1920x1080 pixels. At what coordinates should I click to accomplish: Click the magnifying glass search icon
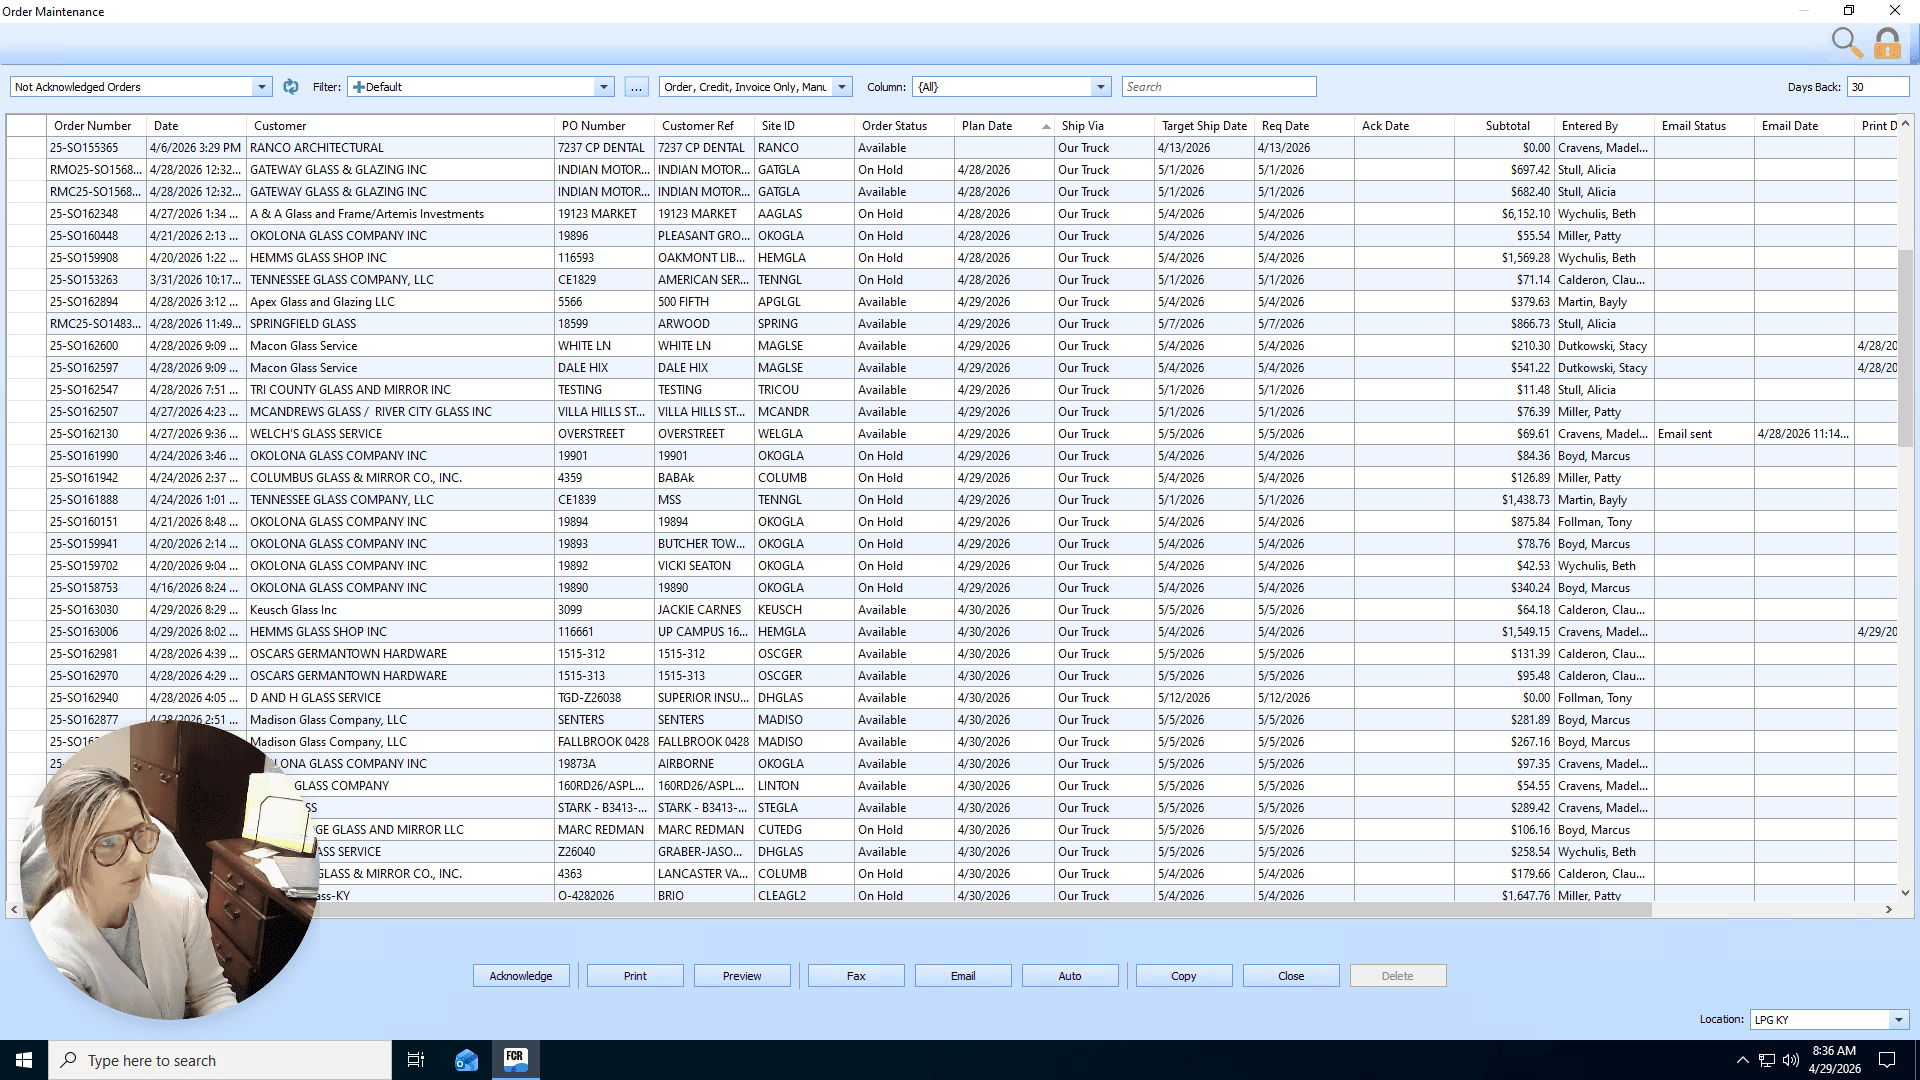point(1846,43)
